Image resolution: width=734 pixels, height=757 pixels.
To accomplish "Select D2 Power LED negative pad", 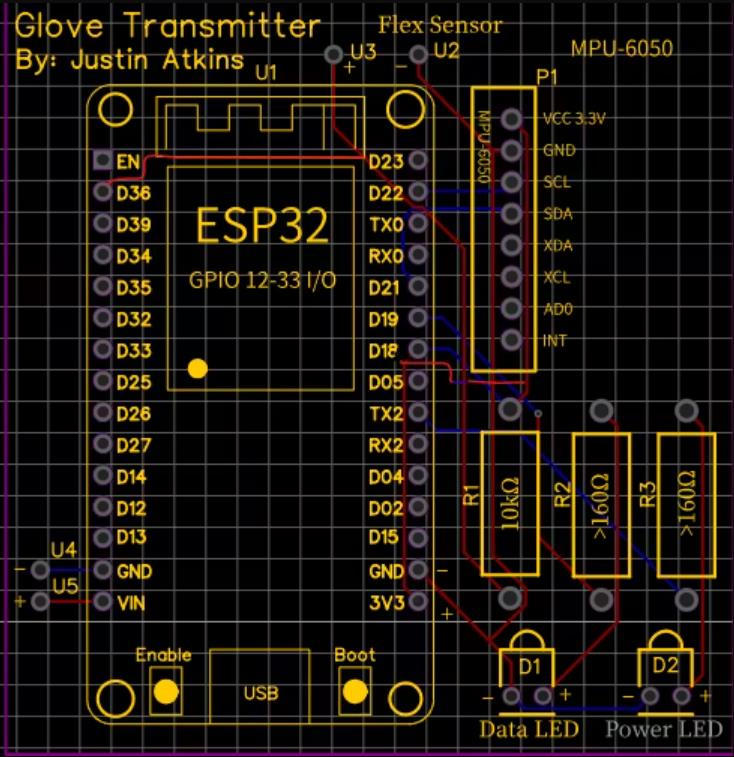I will coord(650,696).
